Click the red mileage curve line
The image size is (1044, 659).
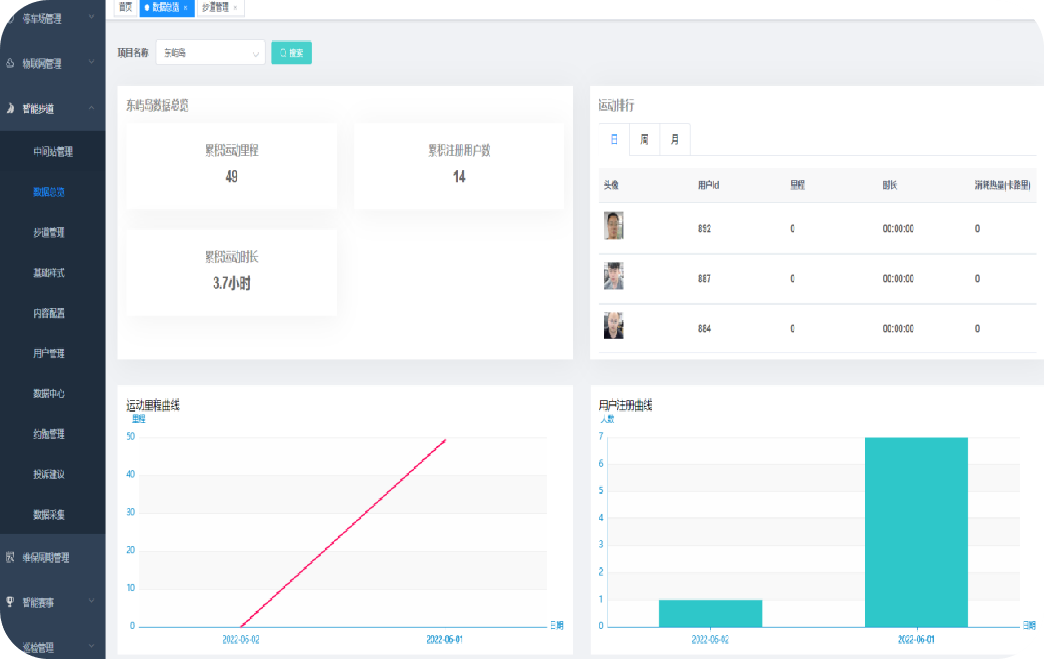coord(343,533)
